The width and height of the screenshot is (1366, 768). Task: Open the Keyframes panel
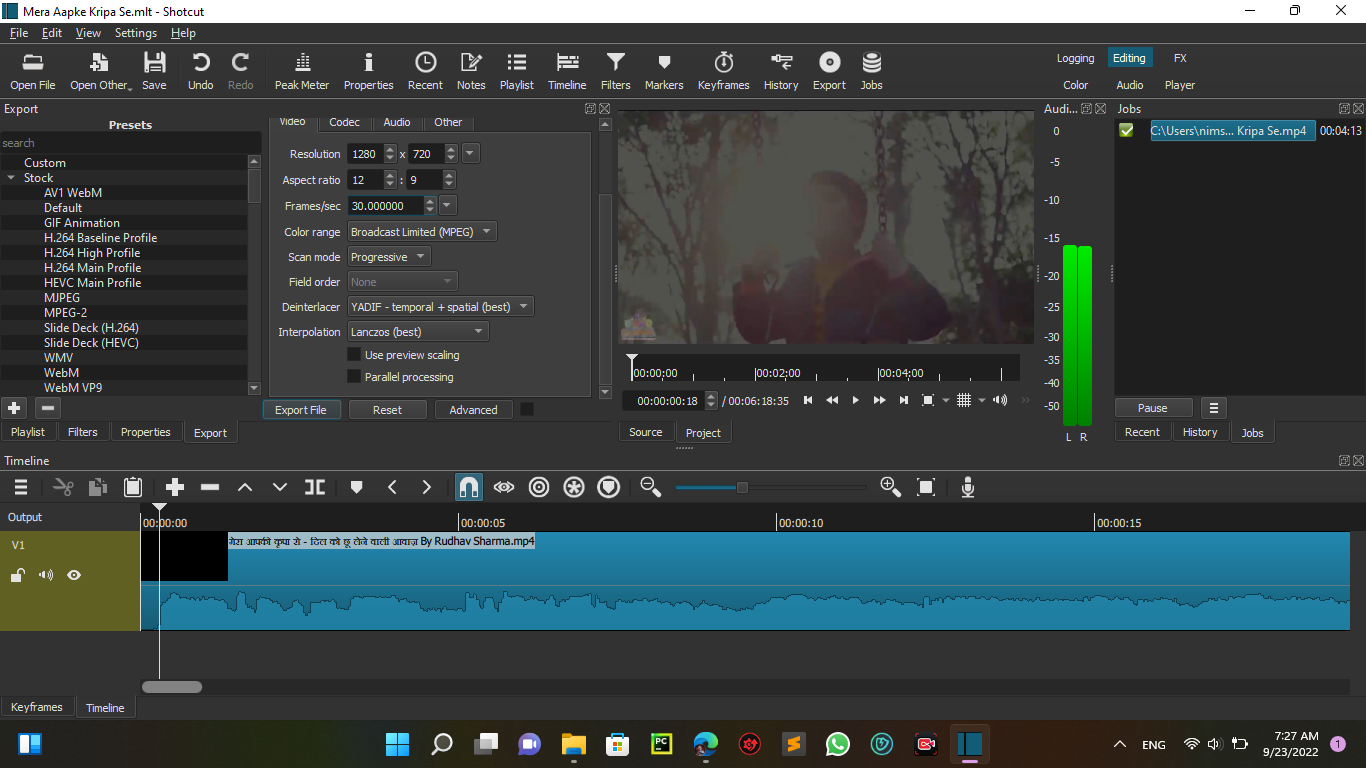(x=723, y=70)
